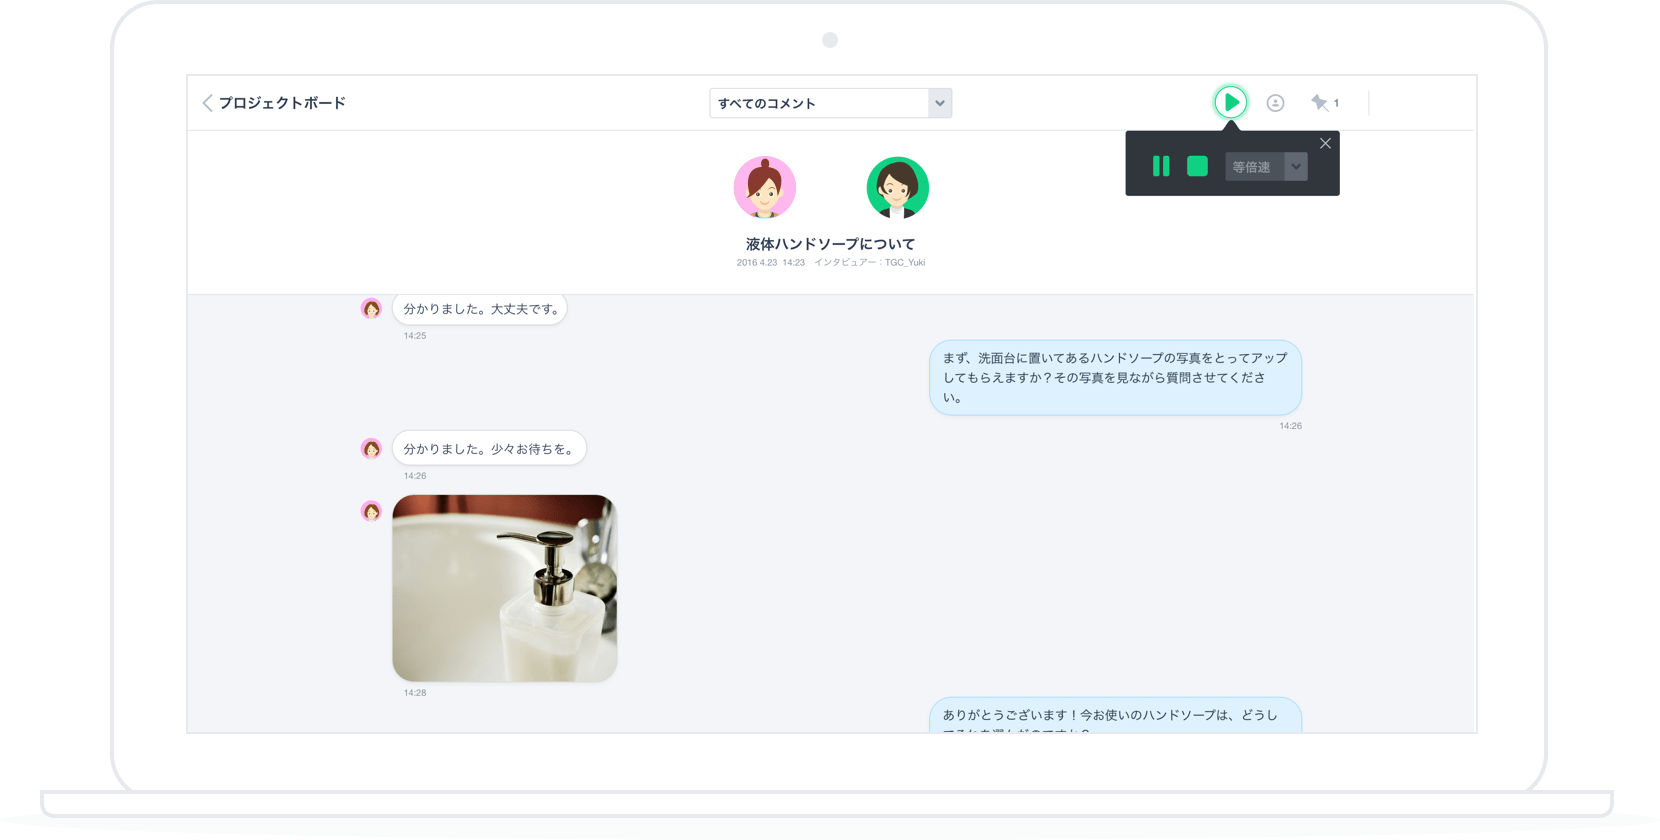Click the back chevron arrow icon

[x=207, y=103]
